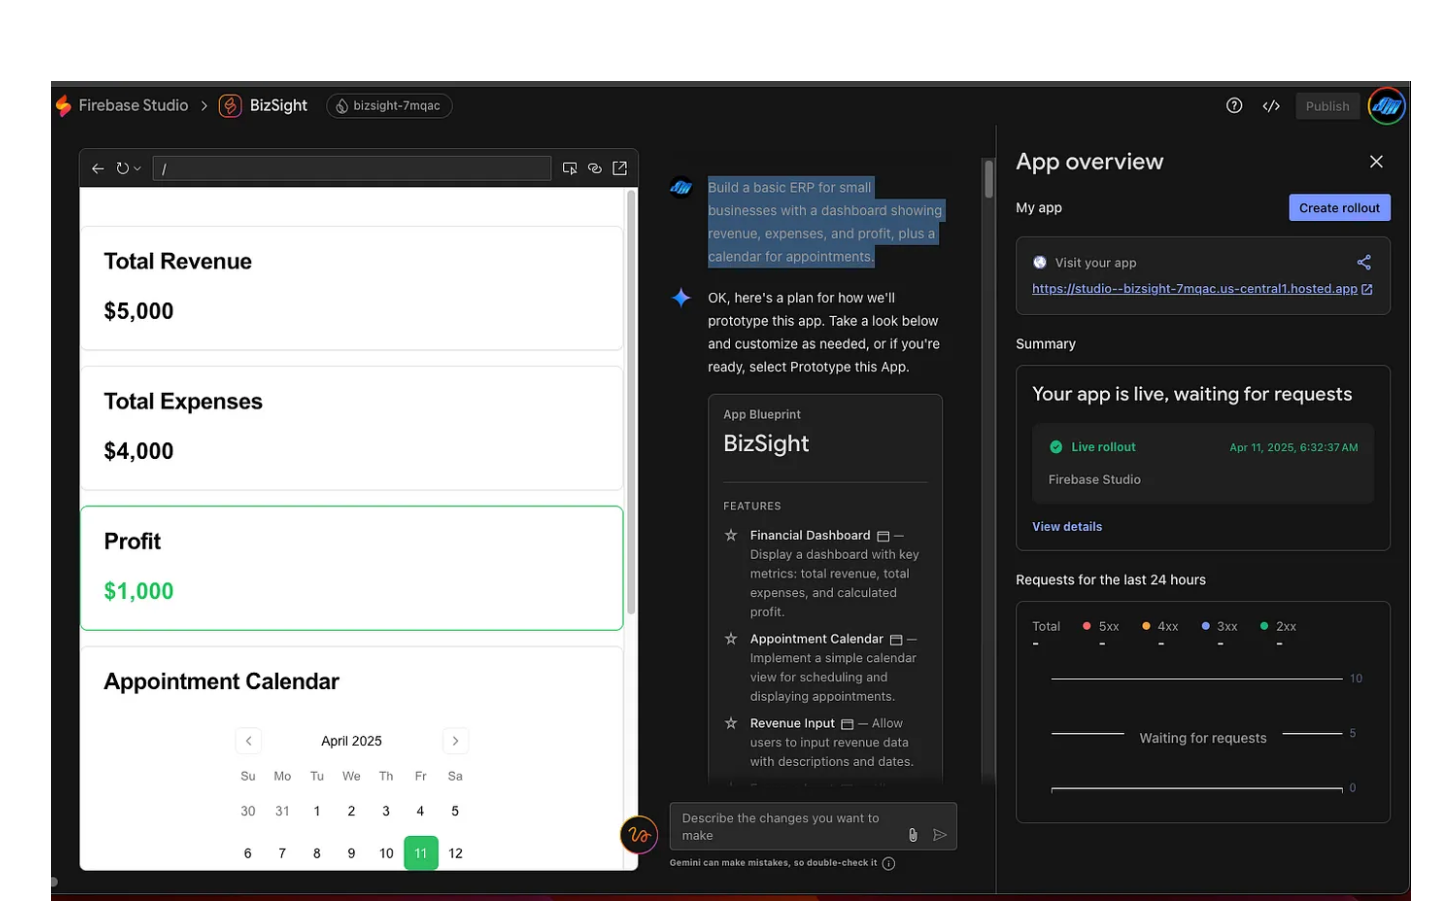The image size is (1448, 914).
Task: Select April 12 in calendar
Action: click(x=455, y=853)
